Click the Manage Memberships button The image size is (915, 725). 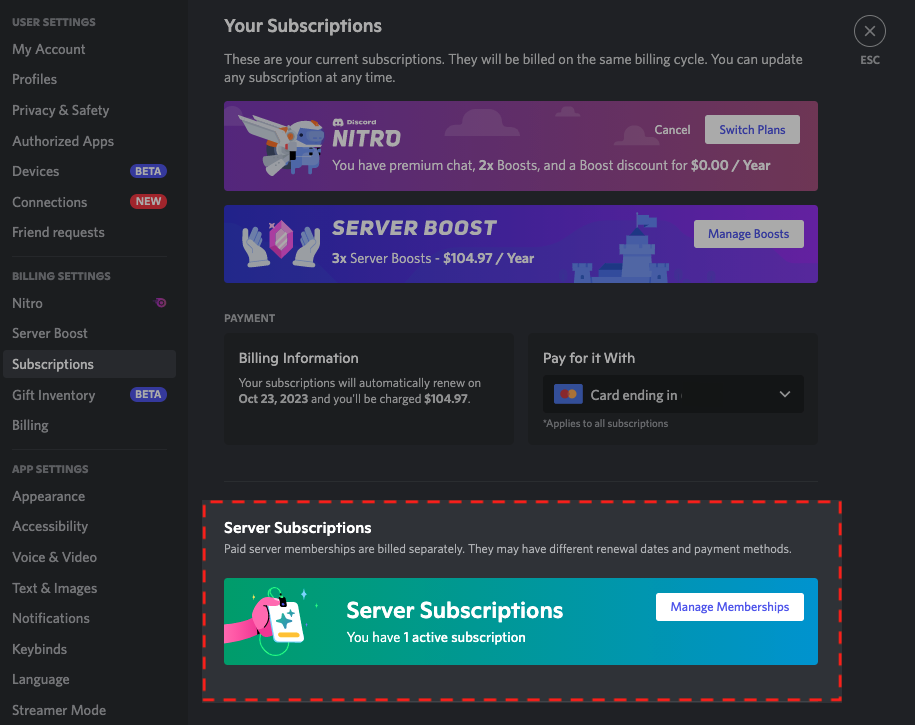(729, 607)
